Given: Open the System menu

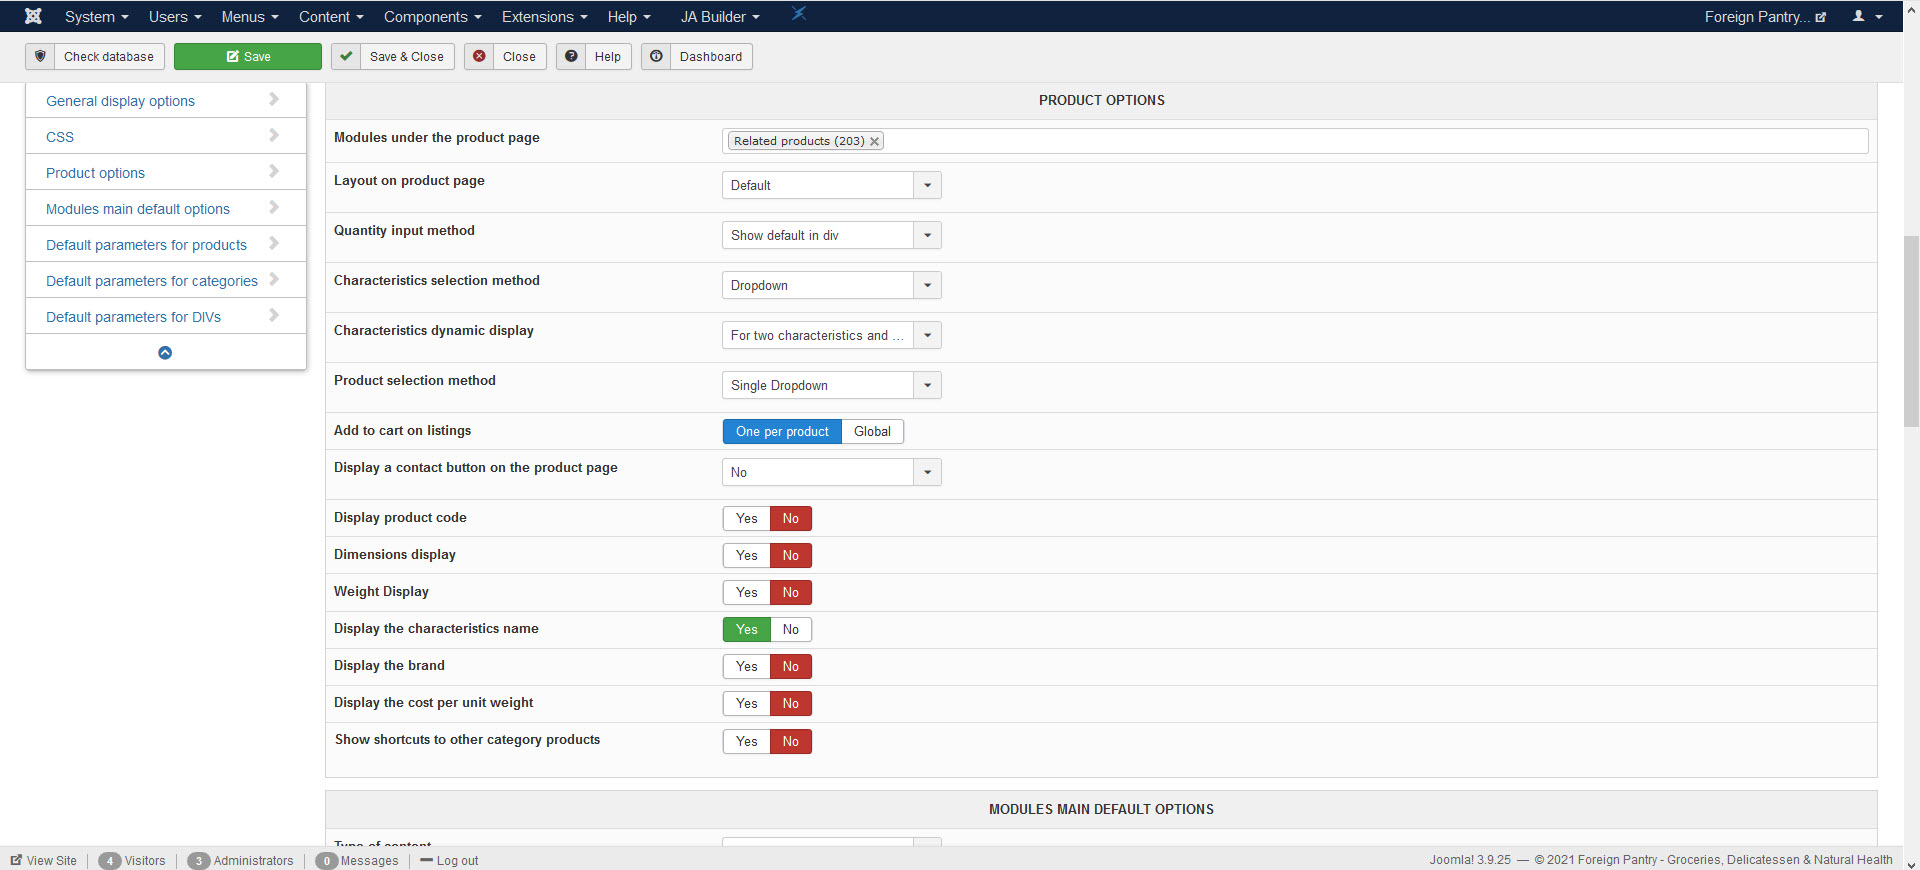Looking at the screenshot, I should coord(96,16).
